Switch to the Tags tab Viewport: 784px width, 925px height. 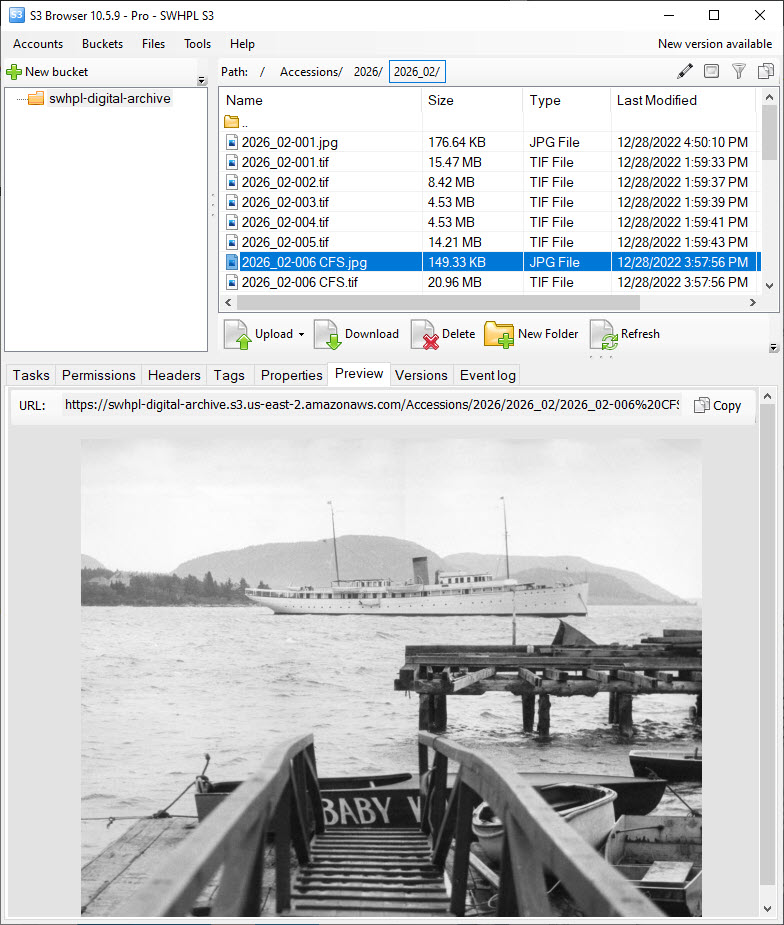click(229, 375)
